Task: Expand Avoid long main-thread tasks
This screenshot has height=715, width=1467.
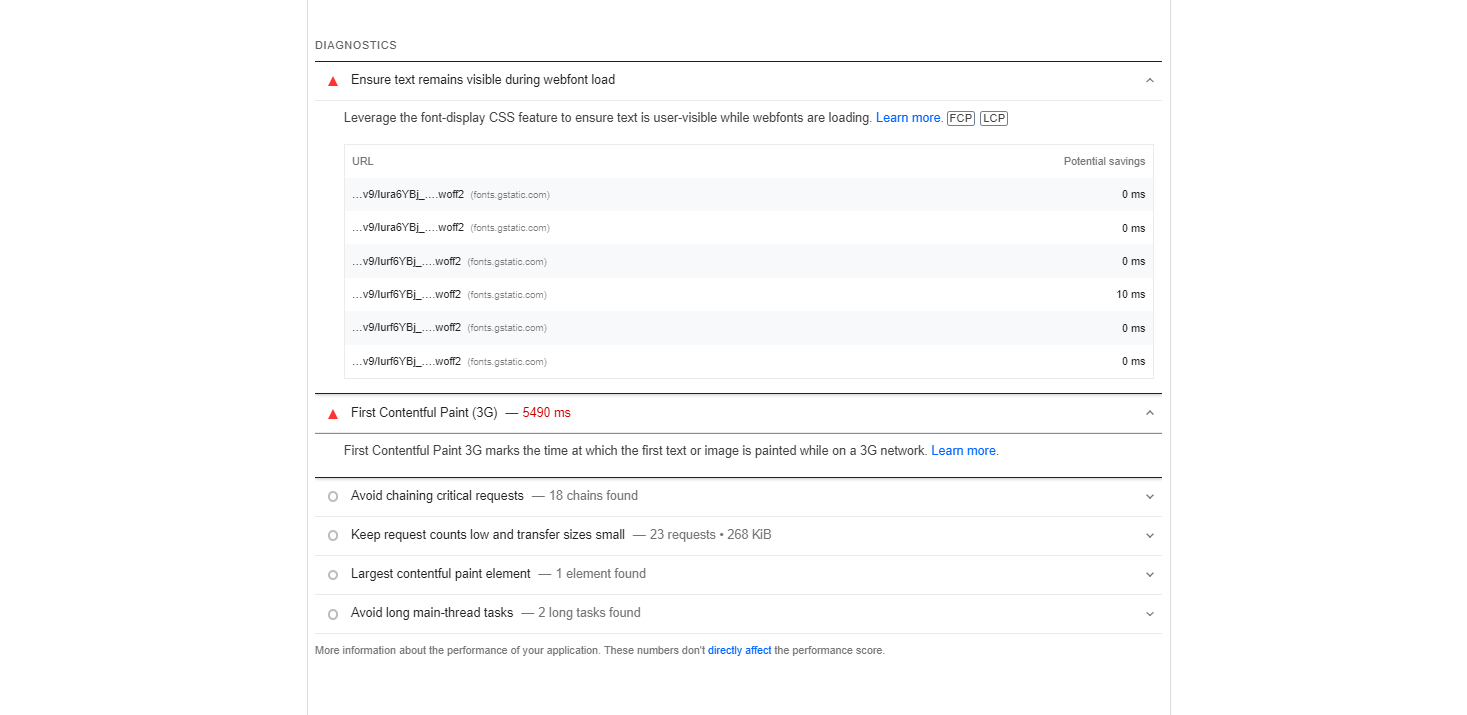Action: click(1149, 613)
